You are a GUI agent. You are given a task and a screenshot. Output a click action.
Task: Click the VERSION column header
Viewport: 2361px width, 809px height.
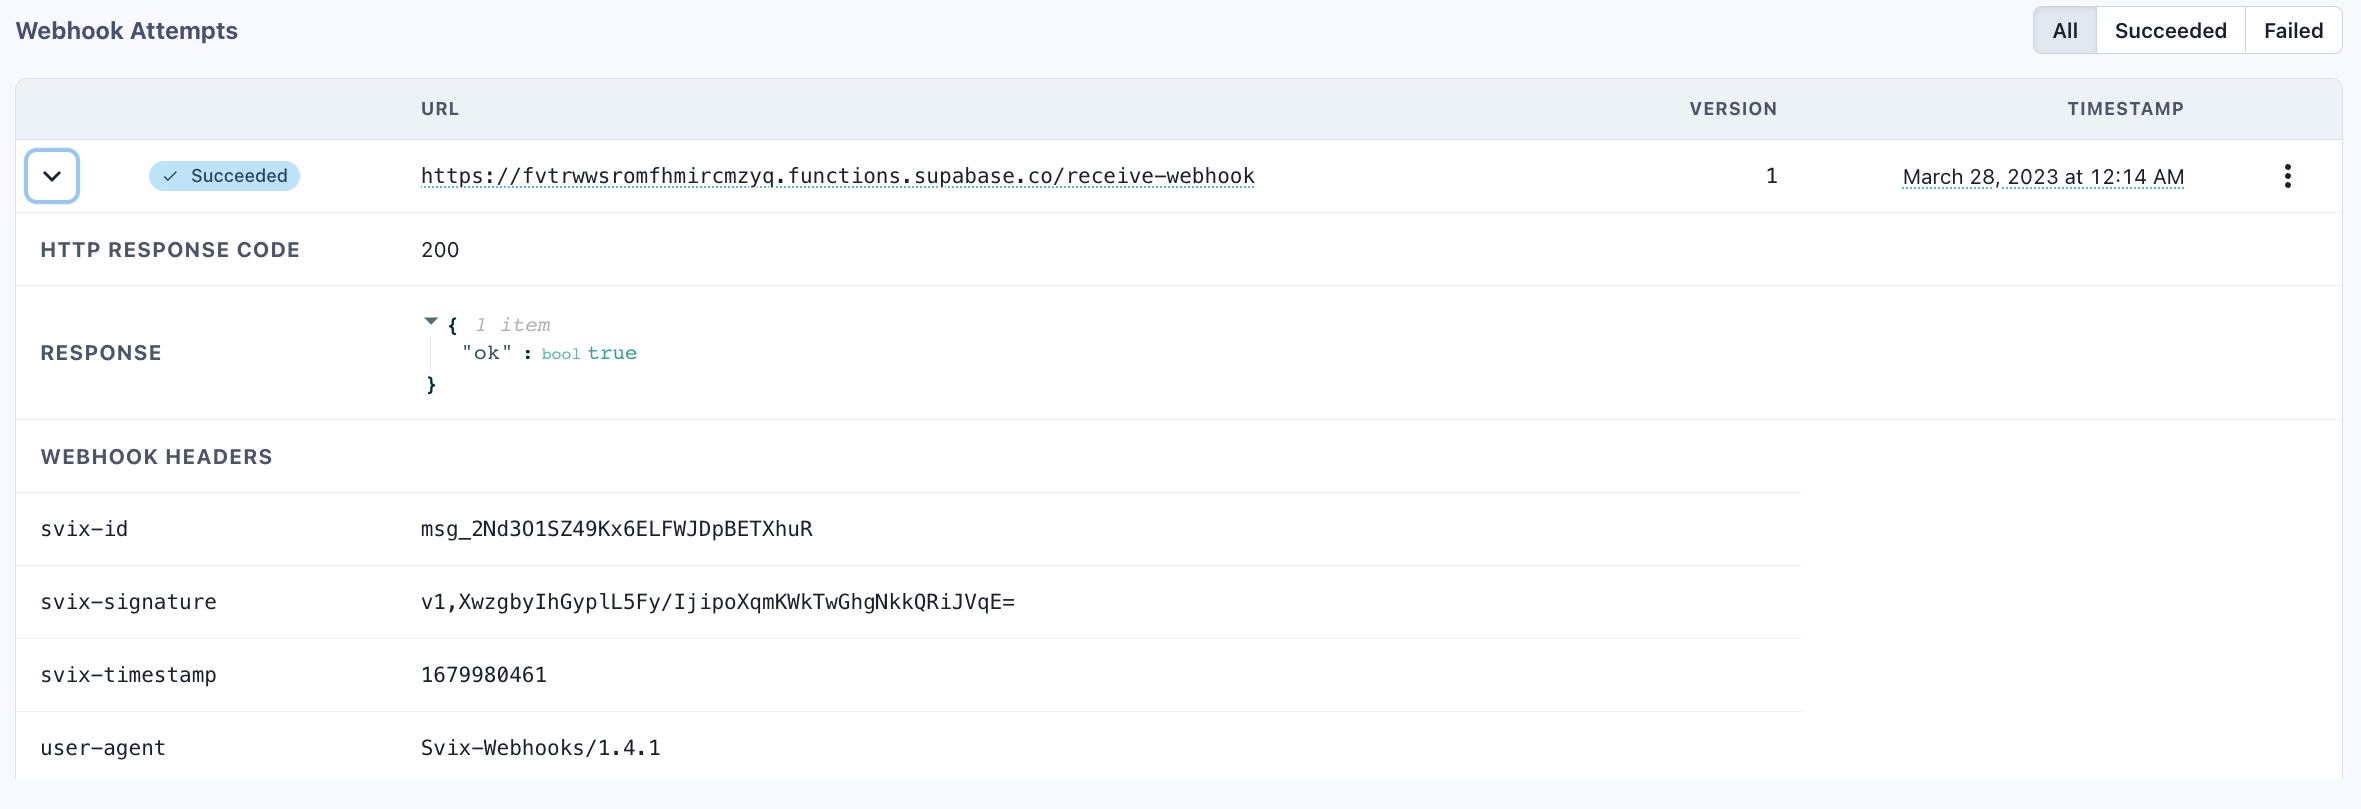(x=1733, y=109)
